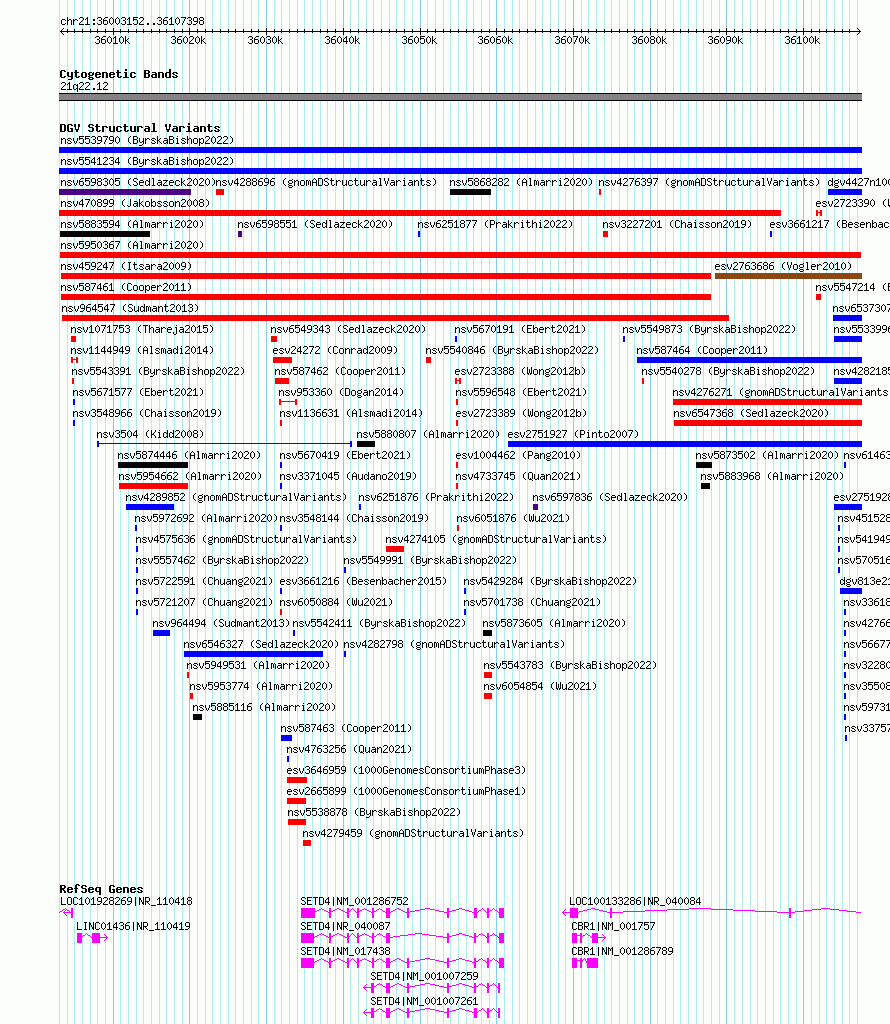Viewport: 890px width, 1024px height.
Task: Open variant nsv964547 (Sudmant2013)
Action: coord(130,308)
